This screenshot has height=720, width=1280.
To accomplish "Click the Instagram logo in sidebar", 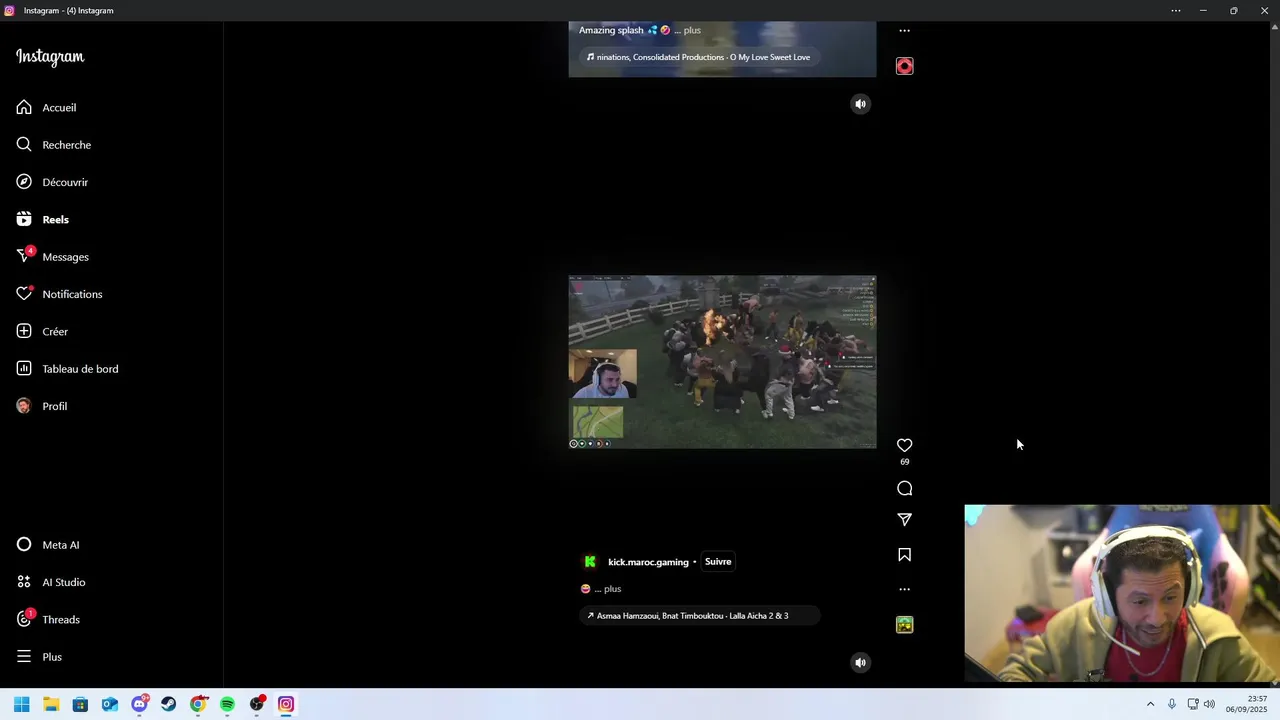I will (x=50, y=57).
